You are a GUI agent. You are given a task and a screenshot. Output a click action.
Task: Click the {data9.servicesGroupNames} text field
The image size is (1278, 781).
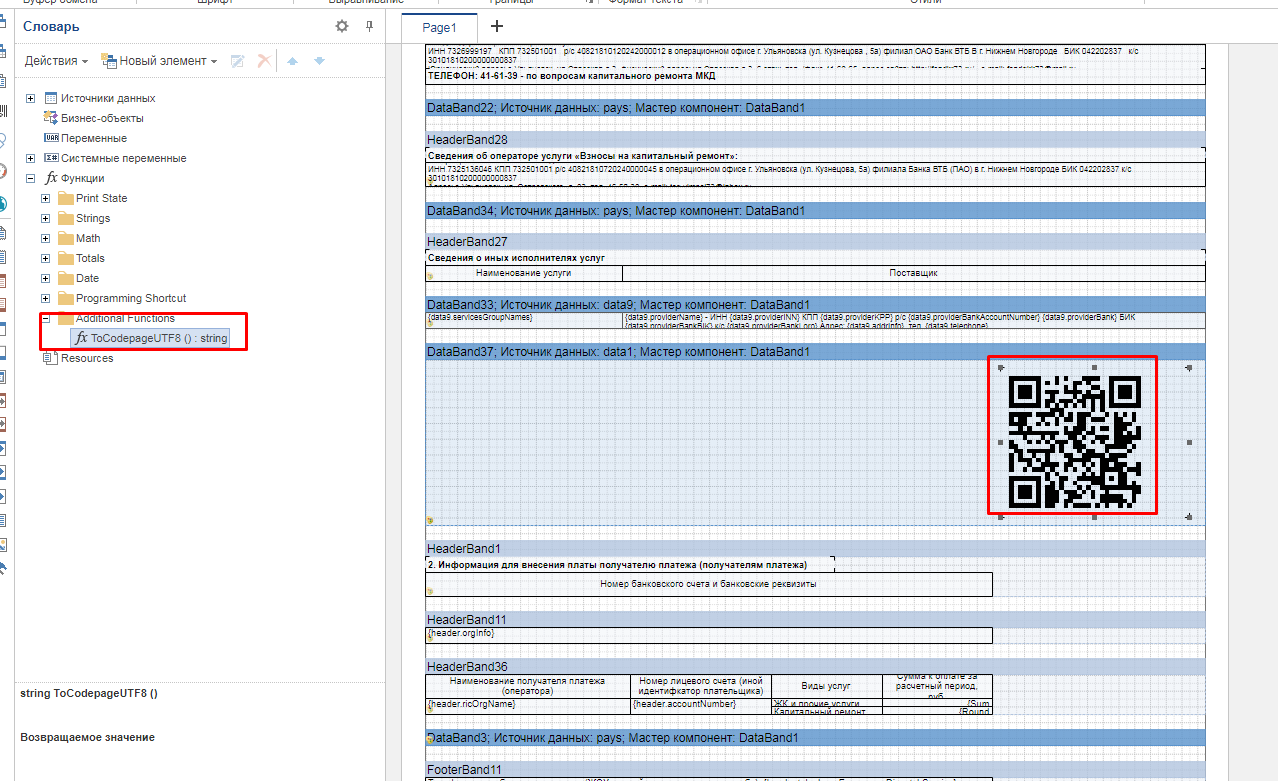[x=524, y=320]
